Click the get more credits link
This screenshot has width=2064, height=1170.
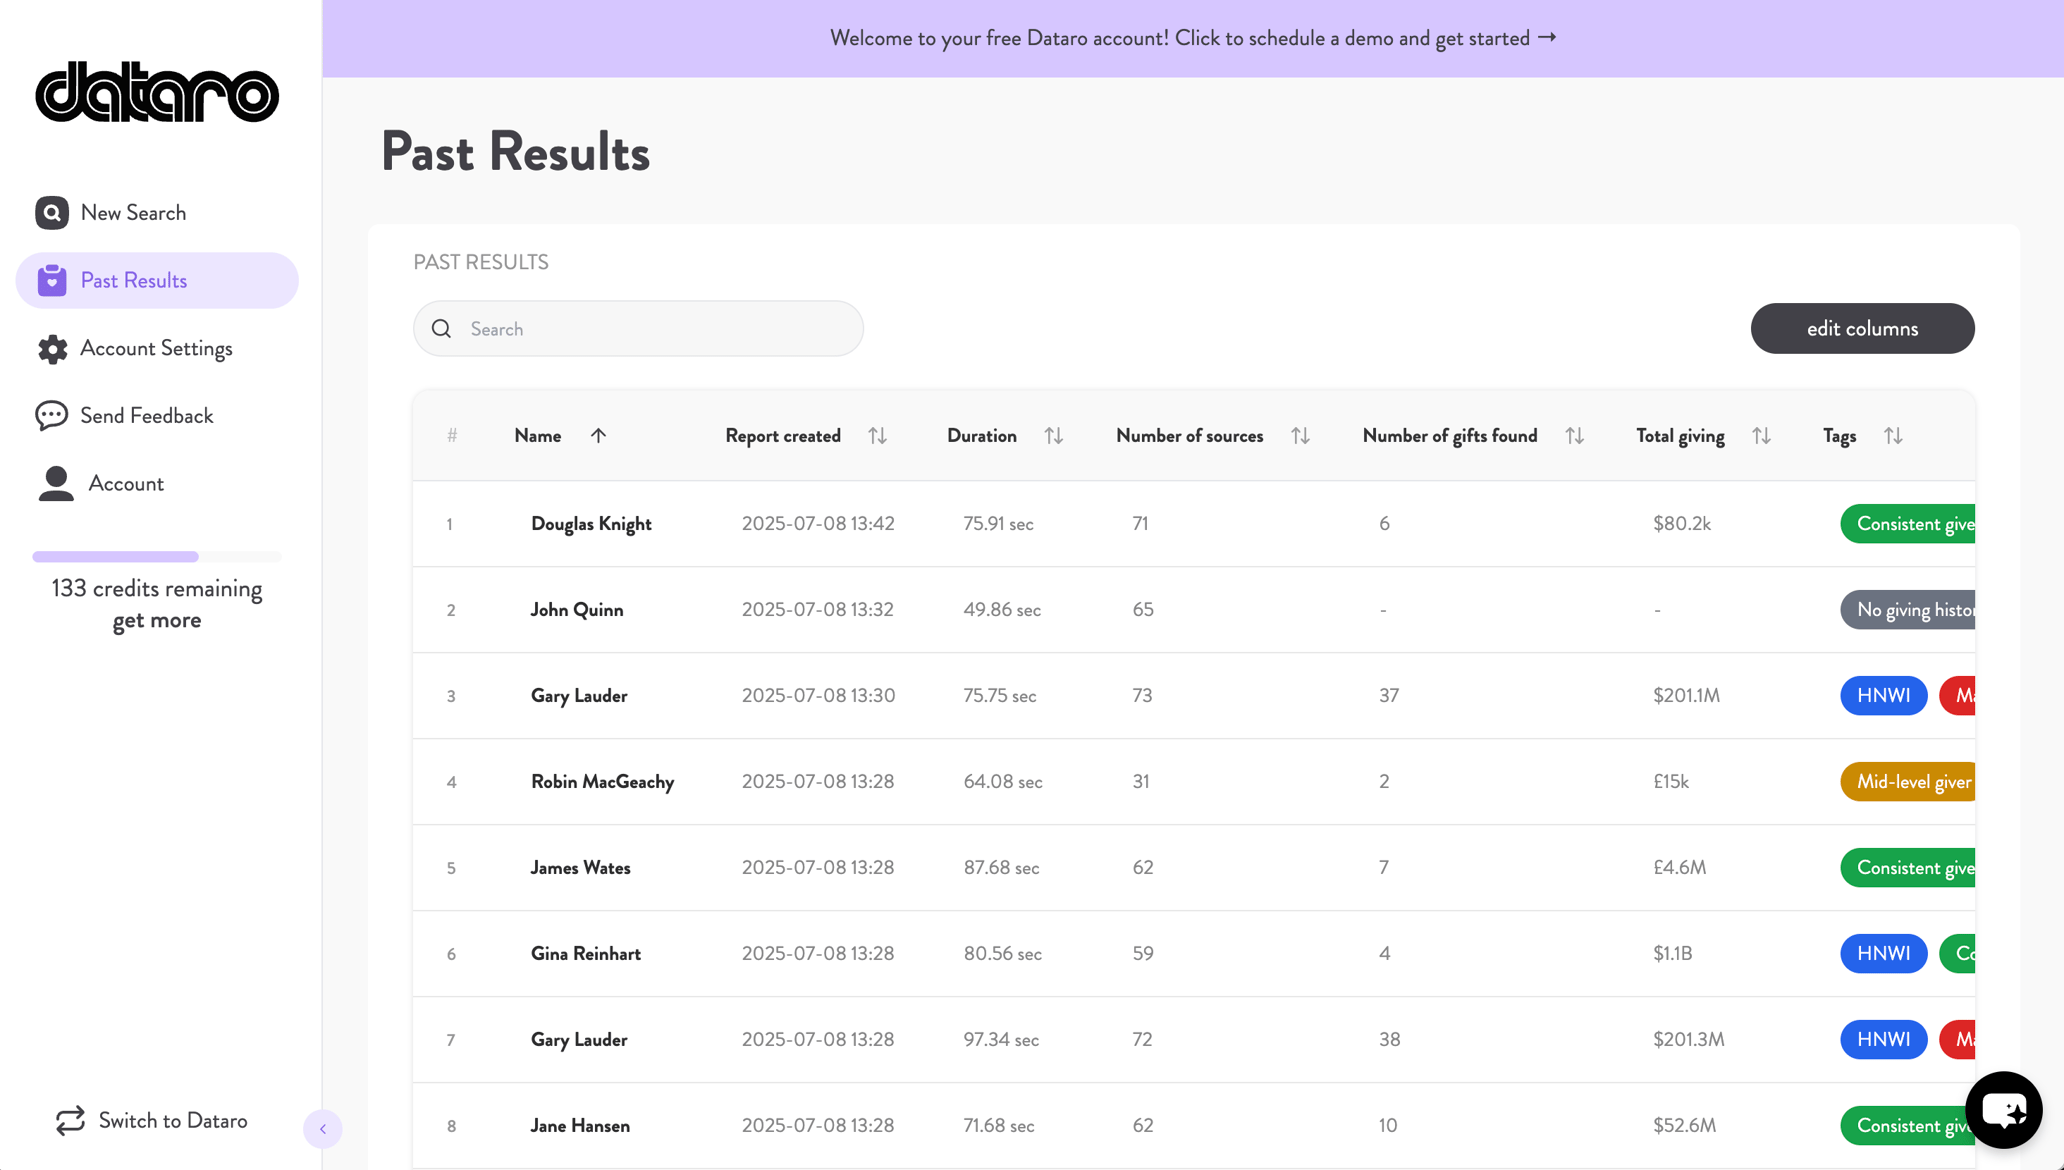(x=157, y=620)
